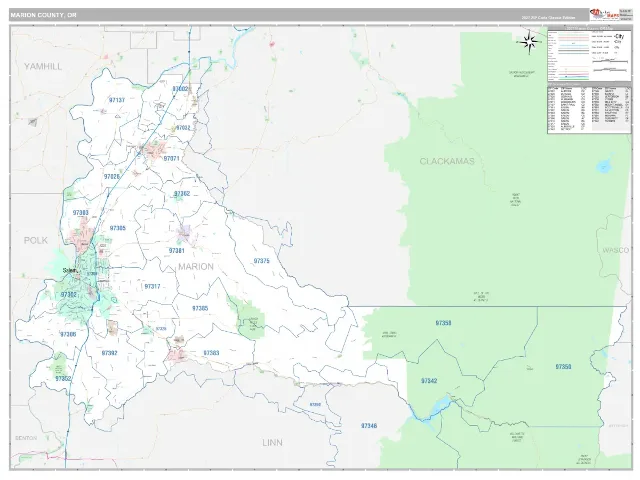The image size is (640, 480).
Task: Click ZIP code label 97306
Action: click(x=68, y=334)
